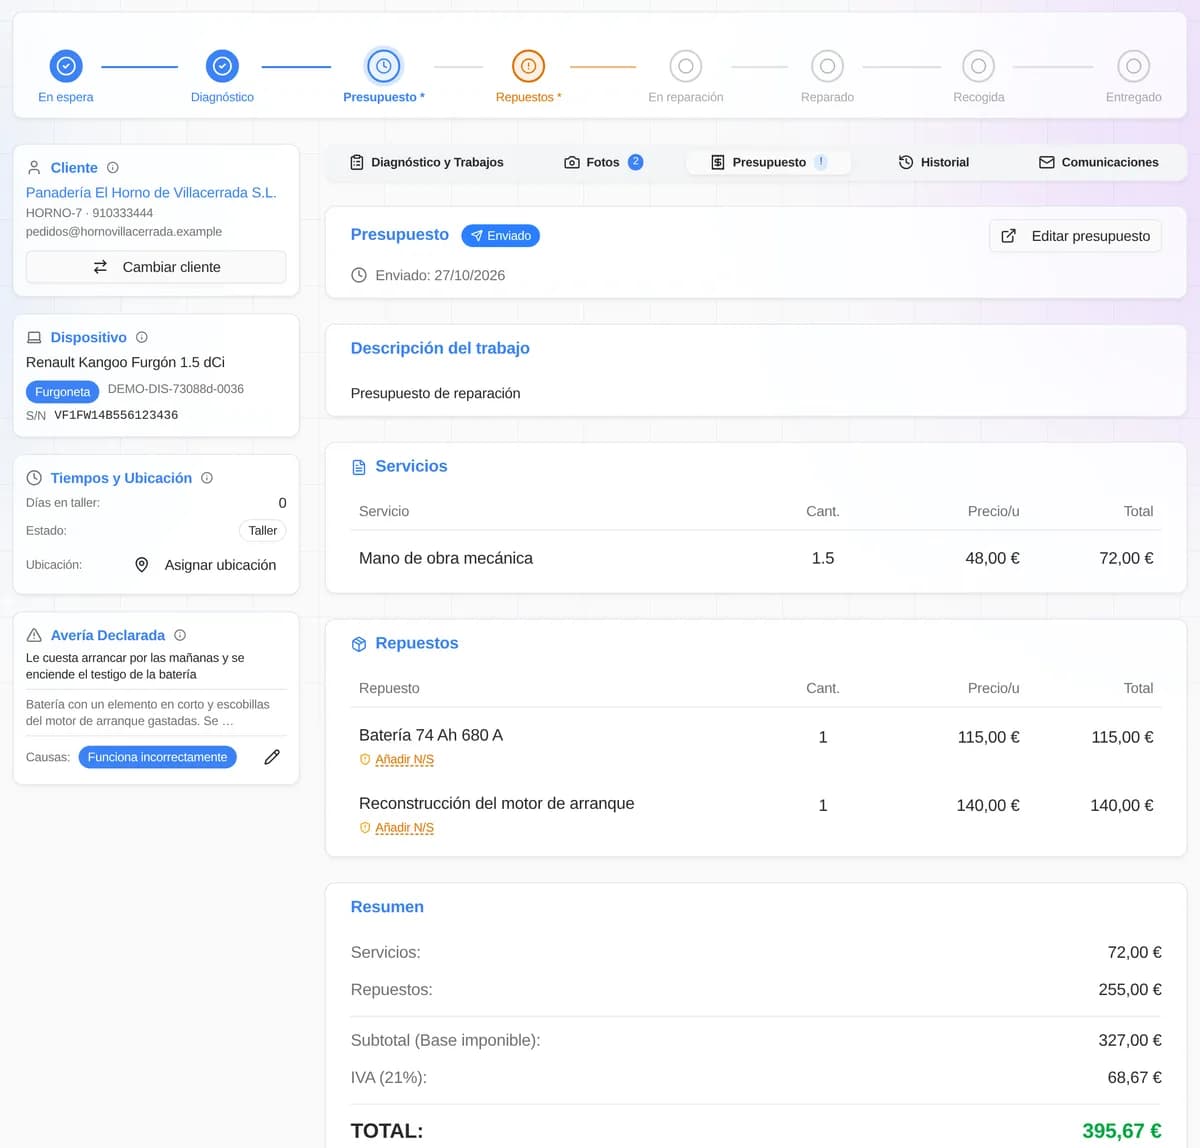Screen dimensions: 1200x1148
Task: Click the Enviado status badge
Action: (x=501, y=236)
